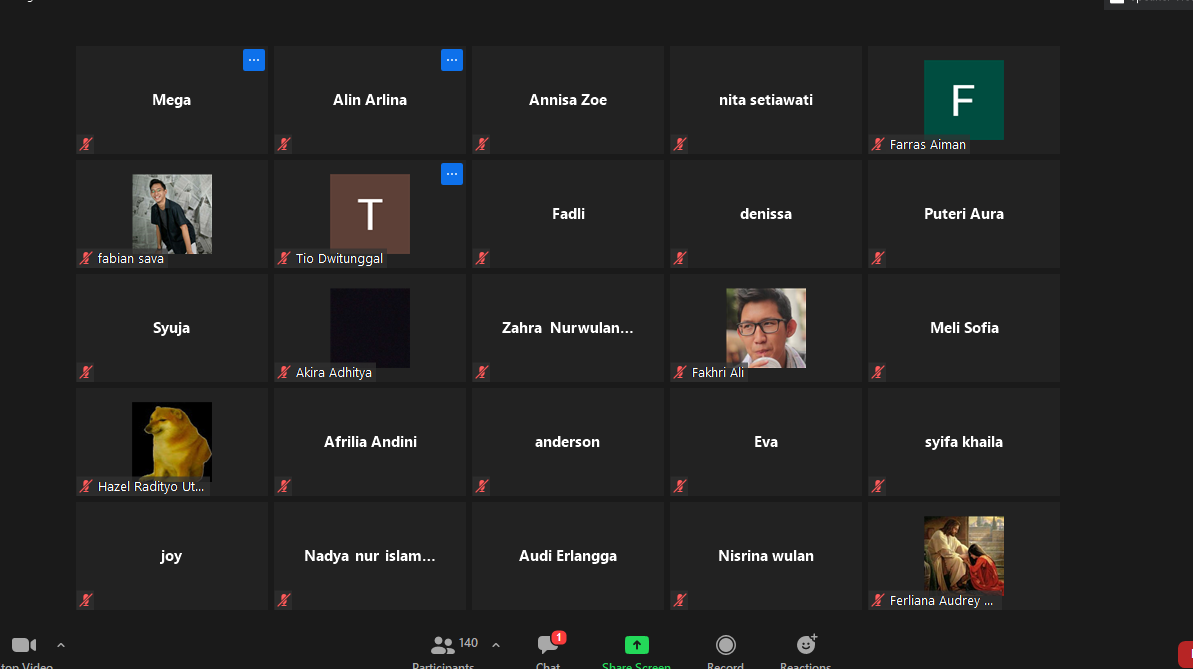Click muted mic icon beside Hazel Radityo
1193x669 pixels.
point(86,486)
